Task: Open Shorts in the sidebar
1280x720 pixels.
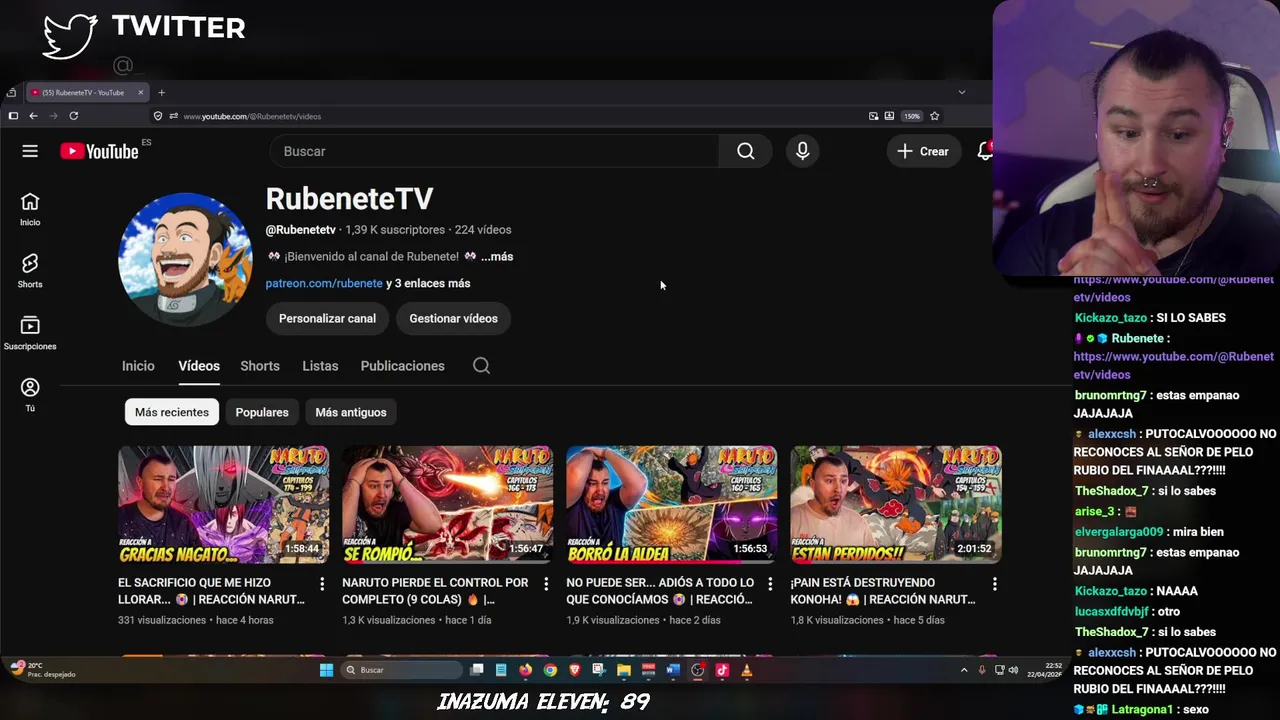Action: click(30, 271)
